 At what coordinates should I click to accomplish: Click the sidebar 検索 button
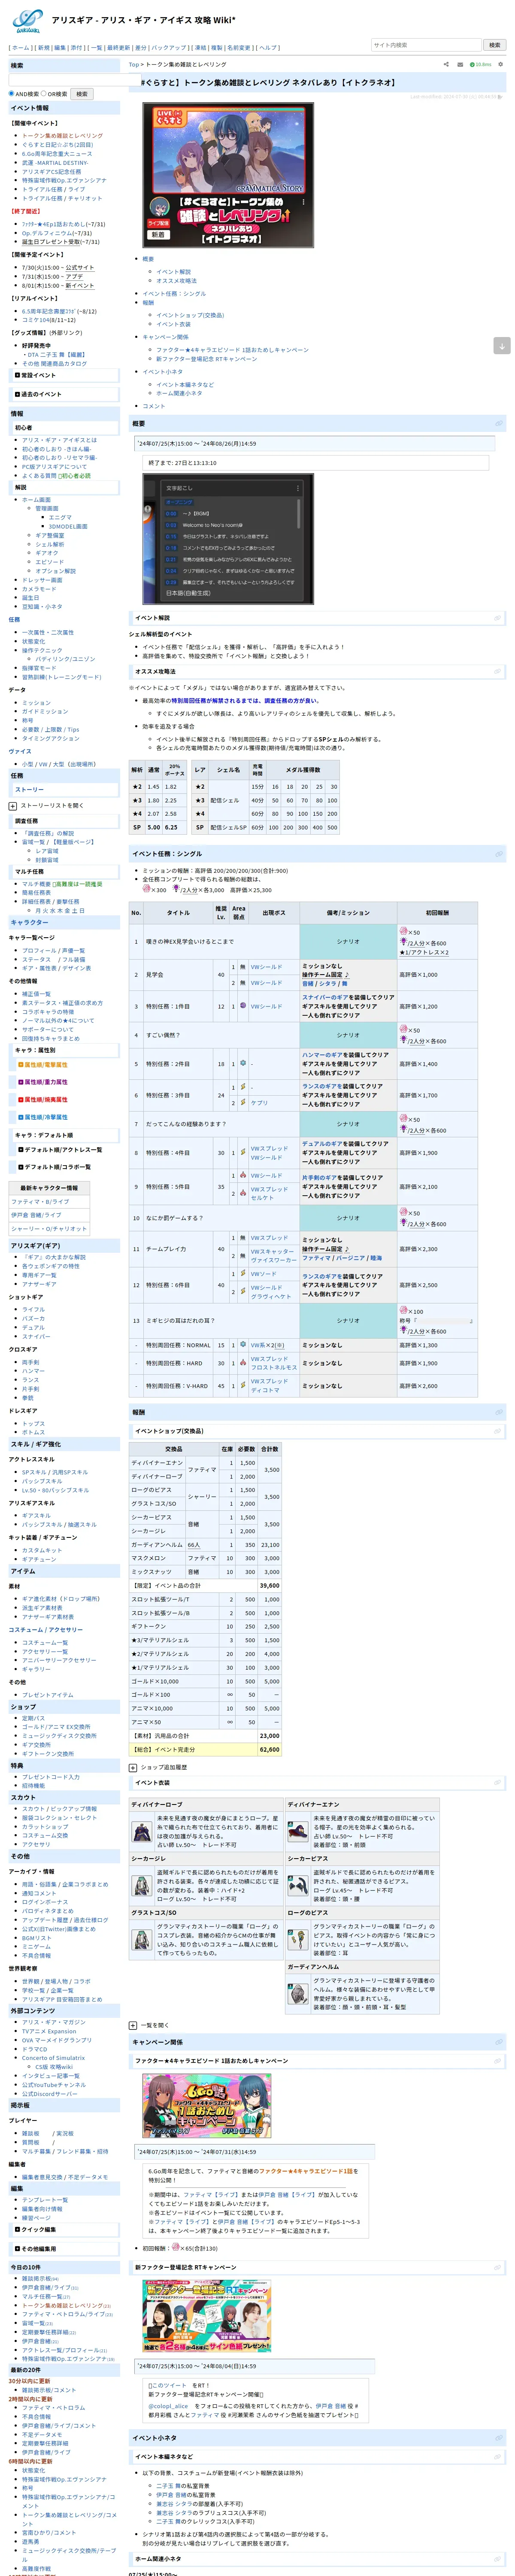[82, 94]
